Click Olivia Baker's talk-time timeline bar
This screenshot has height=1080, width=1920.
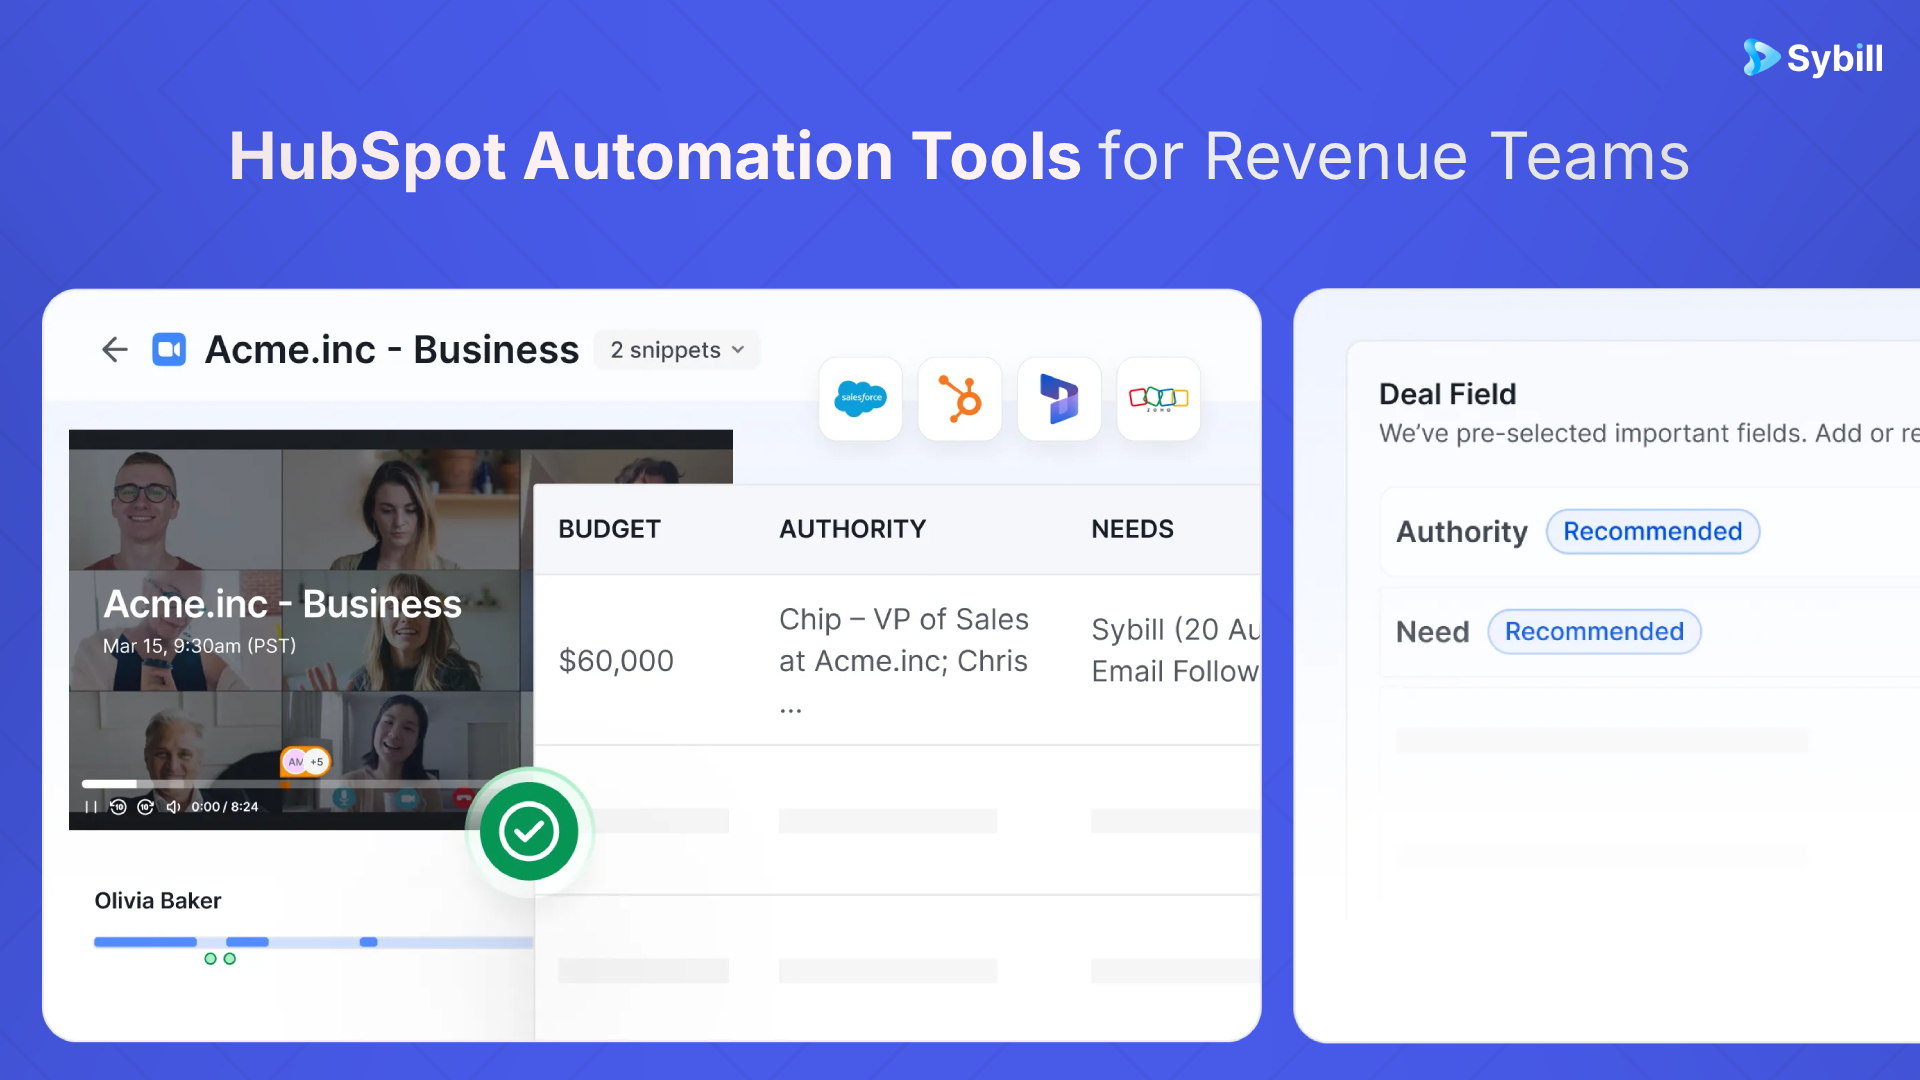pos(313,942)
